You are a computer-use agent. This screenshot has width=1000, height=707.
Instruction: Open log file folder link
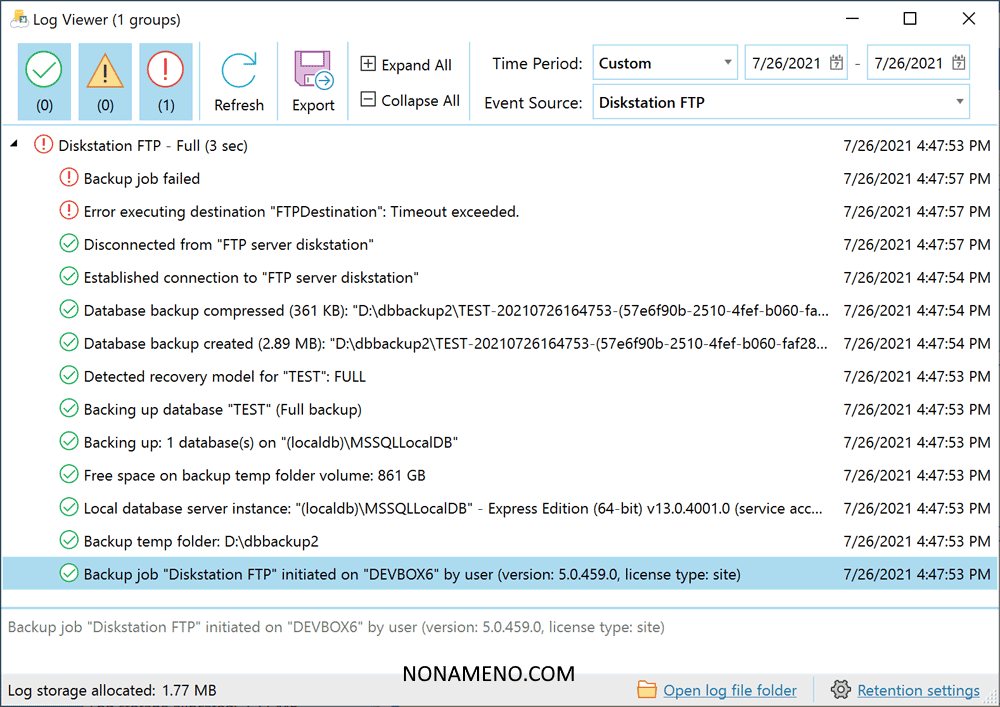730,690
